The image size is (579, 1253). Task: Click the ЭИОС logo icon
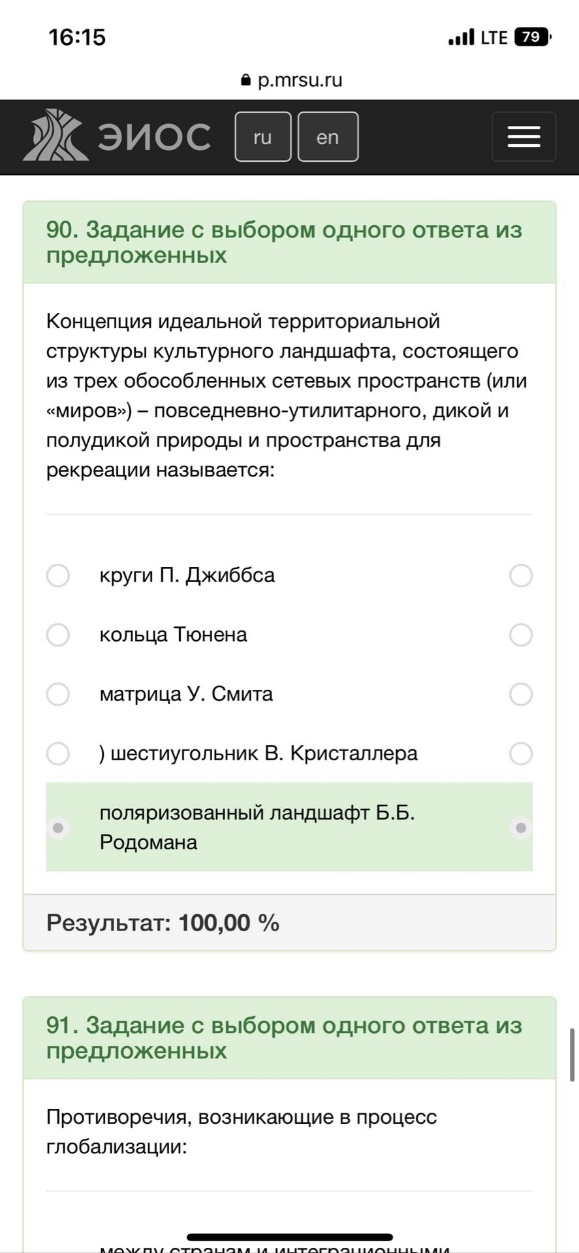(53, 137)
